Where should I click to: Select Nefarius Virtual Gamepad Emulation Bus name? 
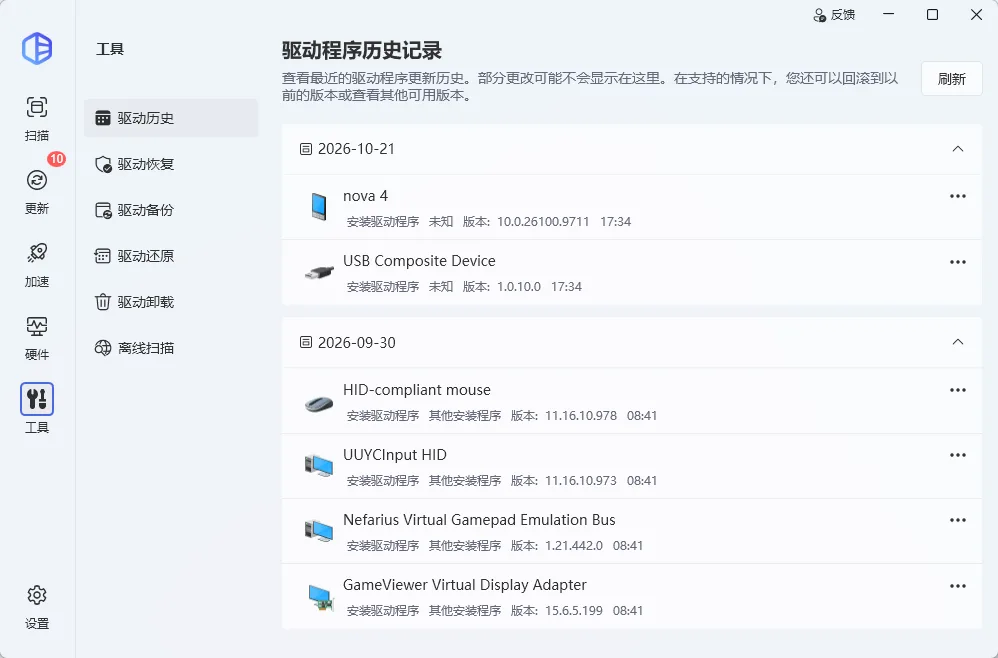479,520
